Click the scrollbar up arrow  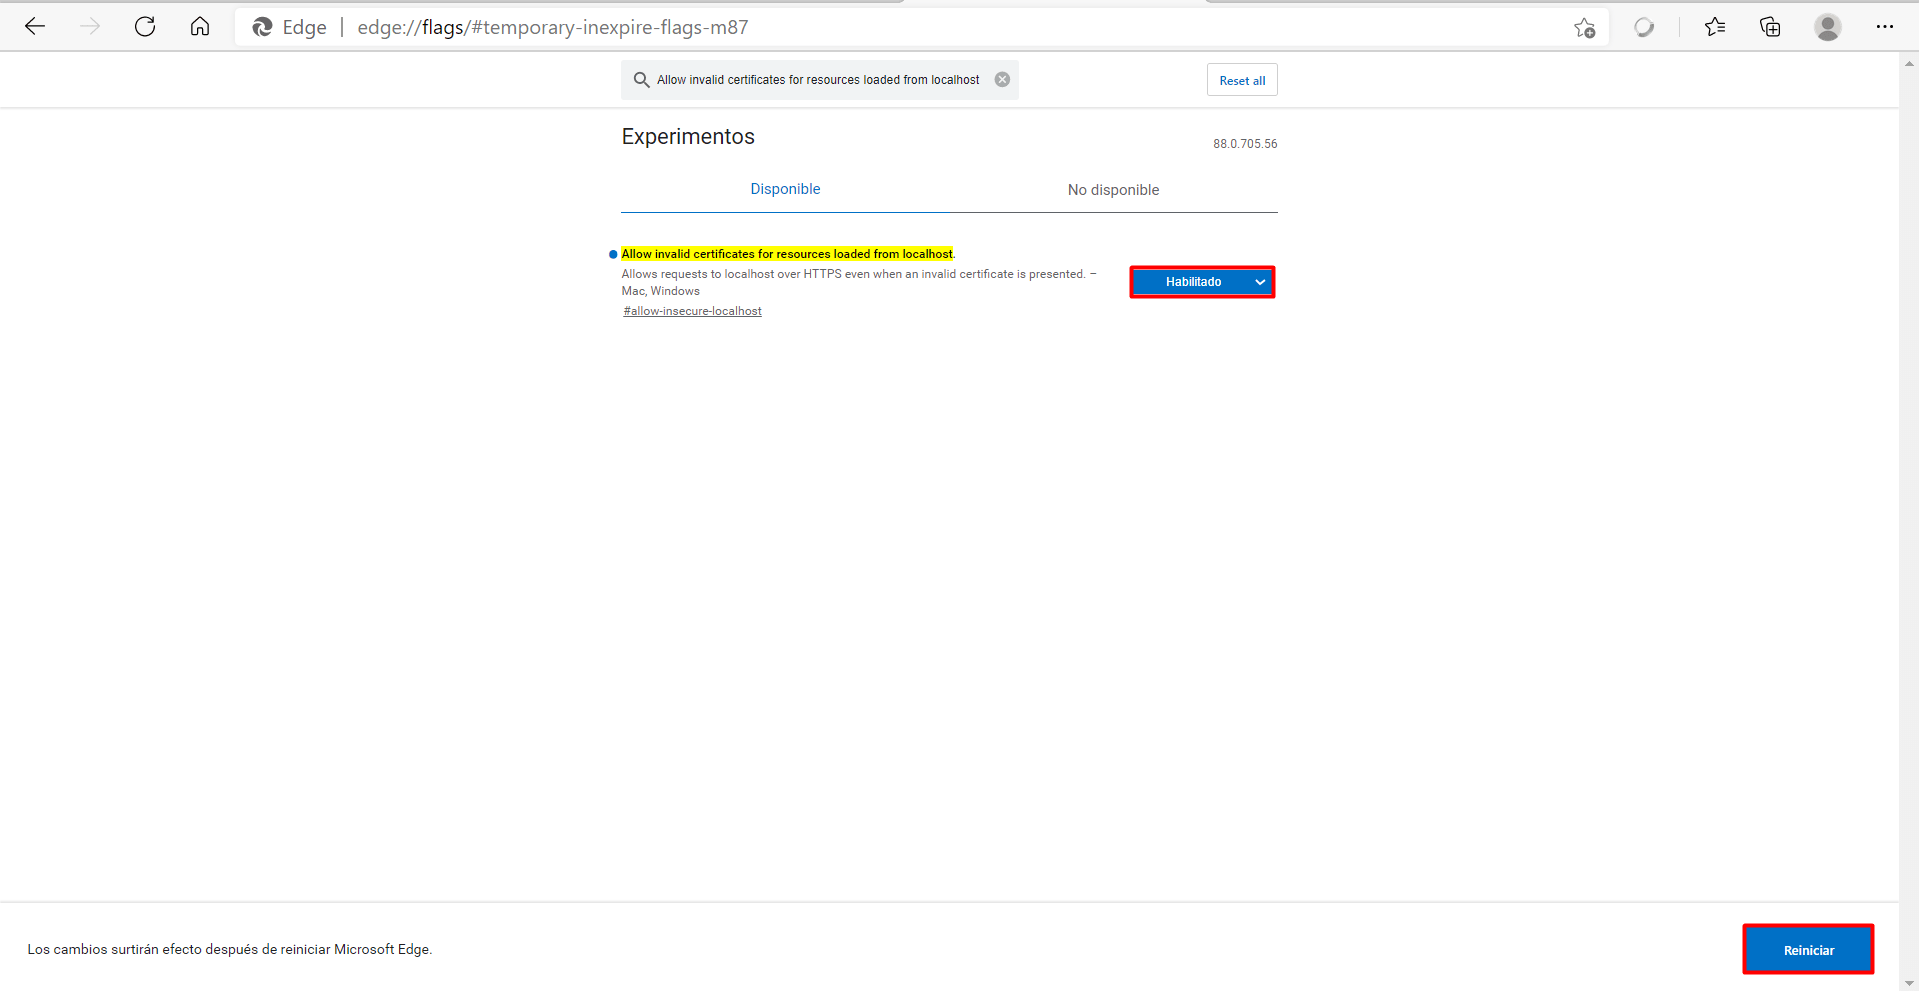tap(1909, 63)
